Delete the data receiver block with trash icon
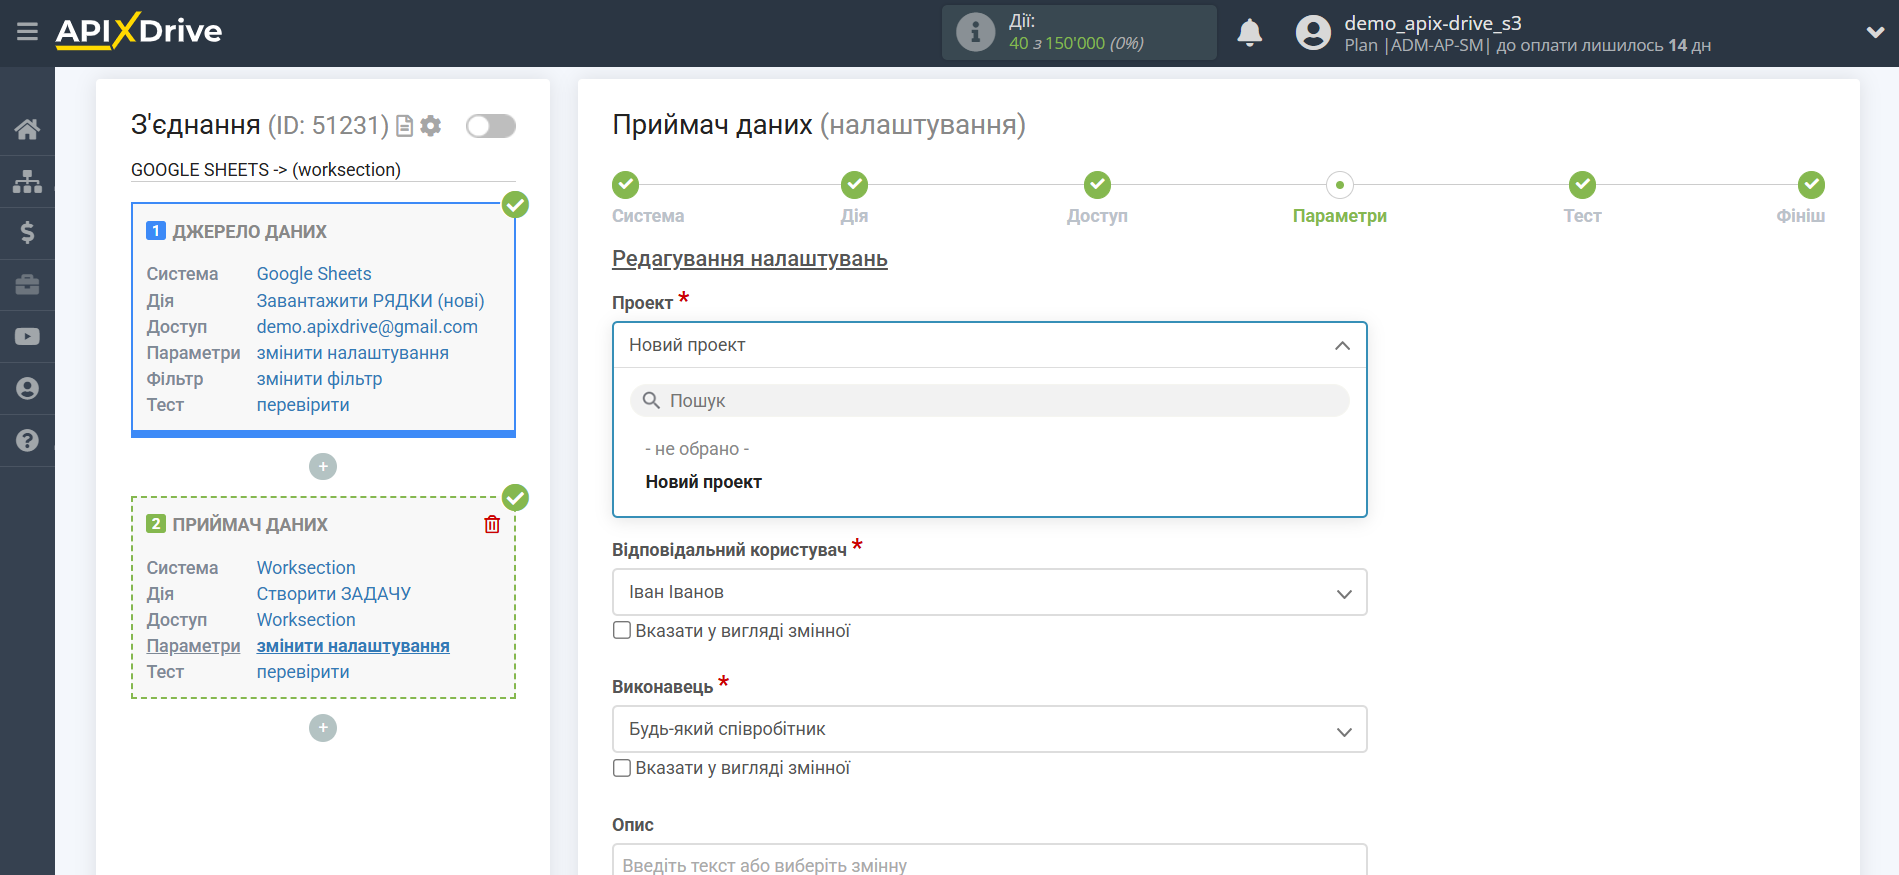 492,525
